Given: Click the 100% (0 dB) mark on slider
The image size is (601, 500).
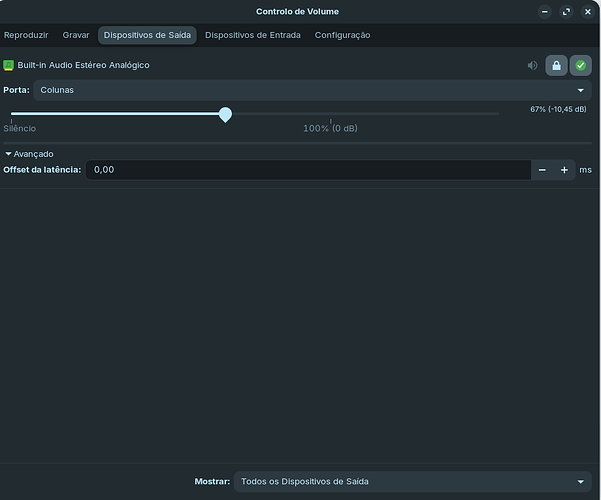Looking at the screenshot, I should pos(331,121).
